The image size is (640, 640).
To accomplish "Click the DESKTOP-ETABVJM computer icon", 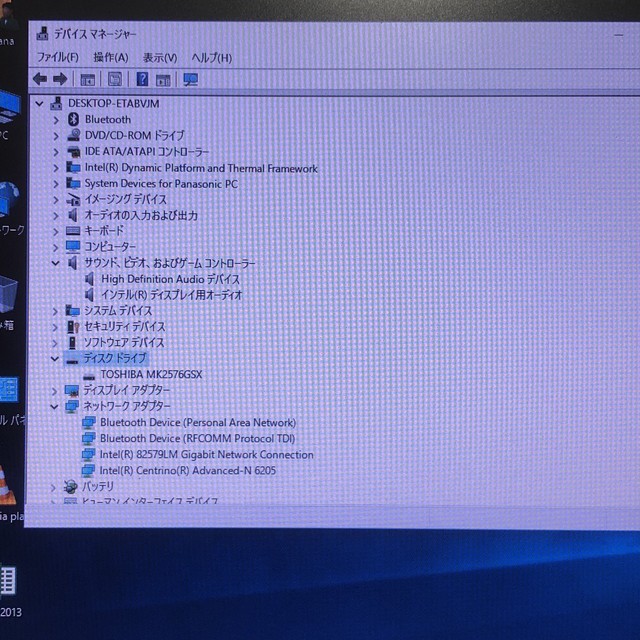I will pyautogui.click(x=56, y=103).
